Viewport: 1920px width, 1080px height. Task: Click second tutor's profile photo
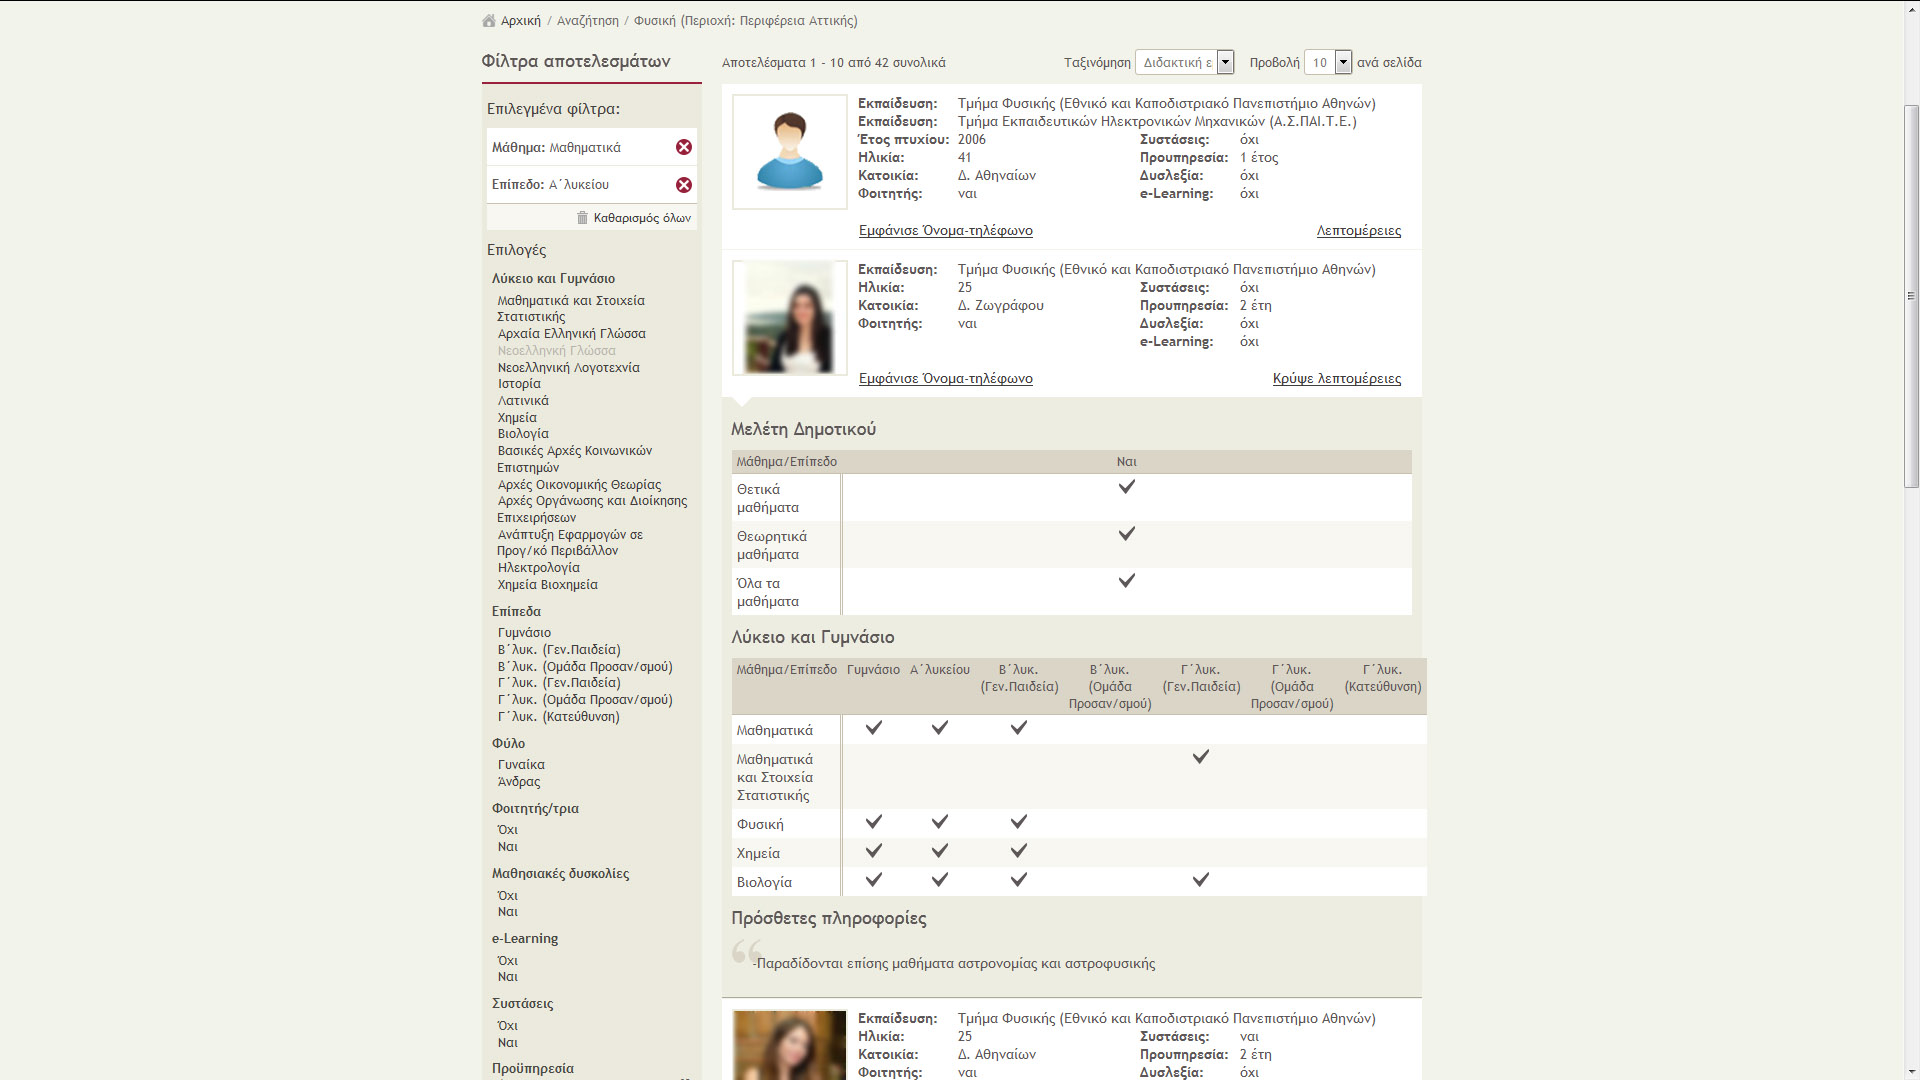[789, 318]
